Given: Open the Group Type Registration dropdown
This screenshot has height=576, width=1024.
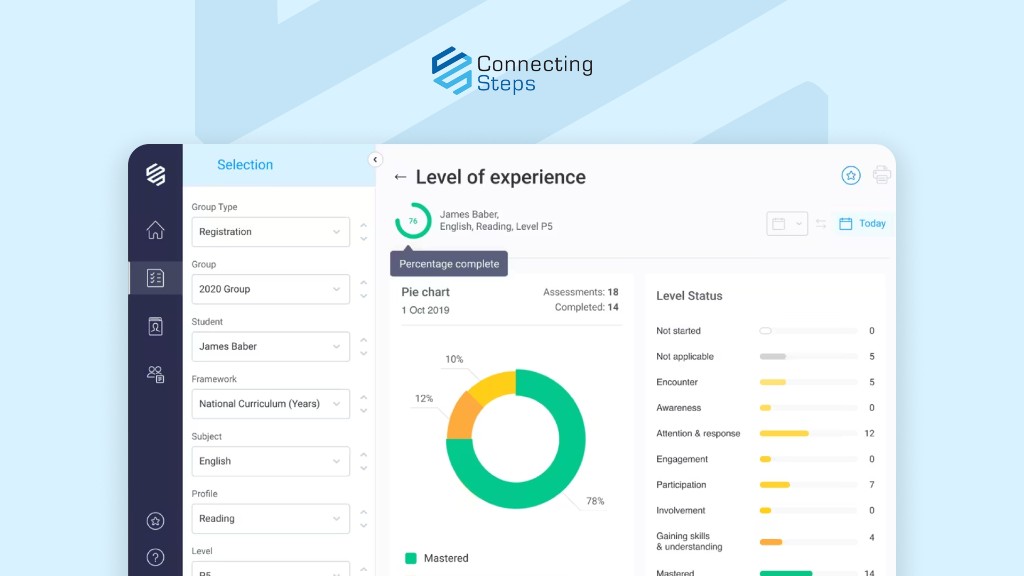Looking at the screenshot, I should 270,232.
